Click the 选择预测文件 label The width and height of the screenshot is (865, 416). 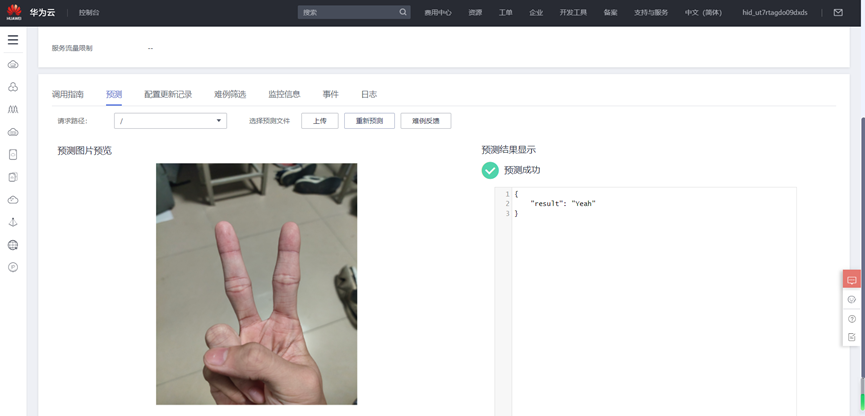pyautogui.click(x=269, y=121)
